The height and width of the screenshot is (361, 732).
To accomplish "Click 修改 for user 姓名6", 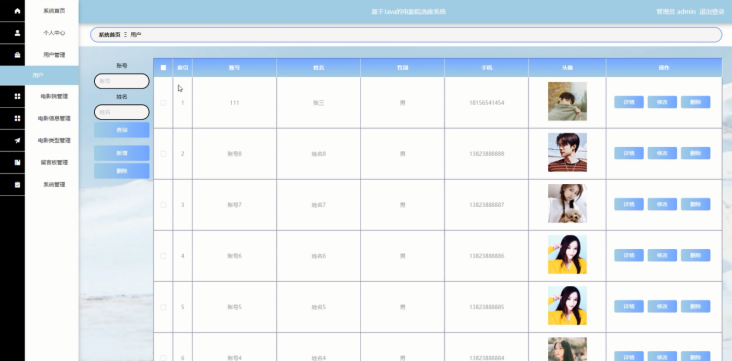I will pyautogui.click(x=662, y=255).
